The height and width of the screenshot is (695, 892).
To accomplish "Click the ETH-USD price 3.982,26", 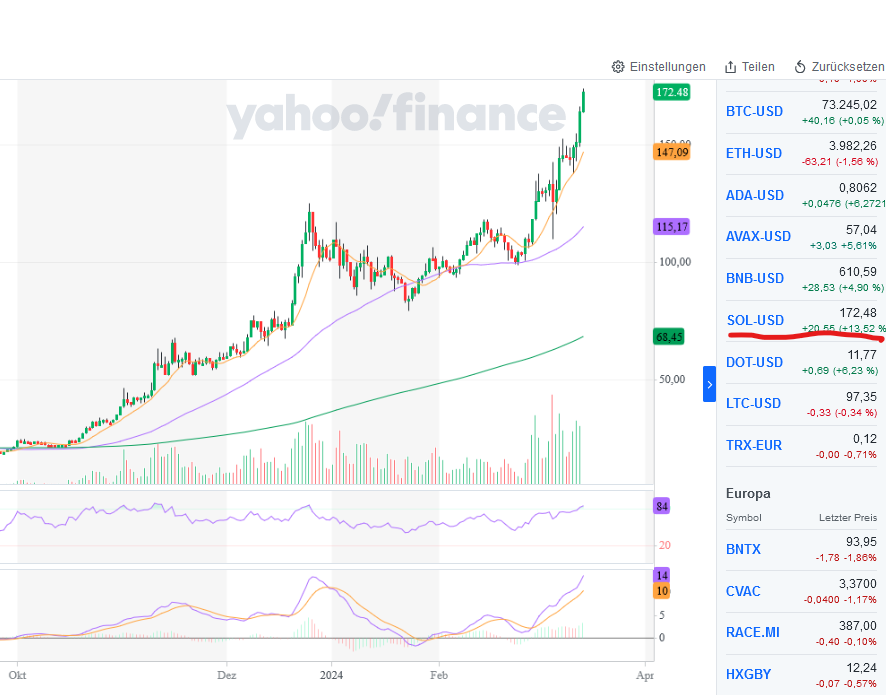I will click(853, 146).
